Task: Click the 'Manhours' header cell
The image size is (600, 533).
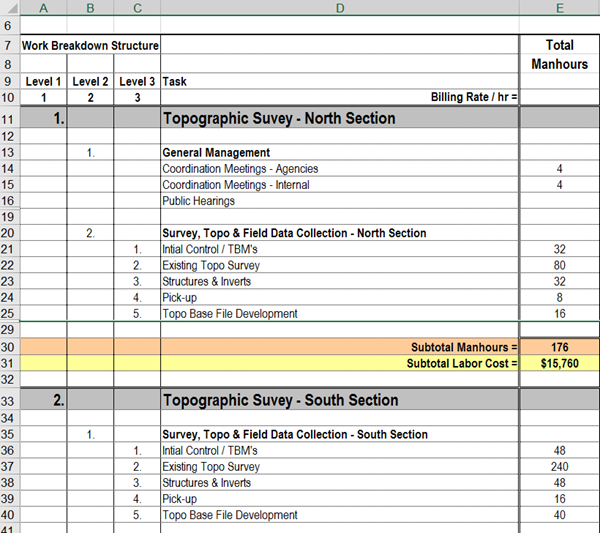Action: [559, 64]
